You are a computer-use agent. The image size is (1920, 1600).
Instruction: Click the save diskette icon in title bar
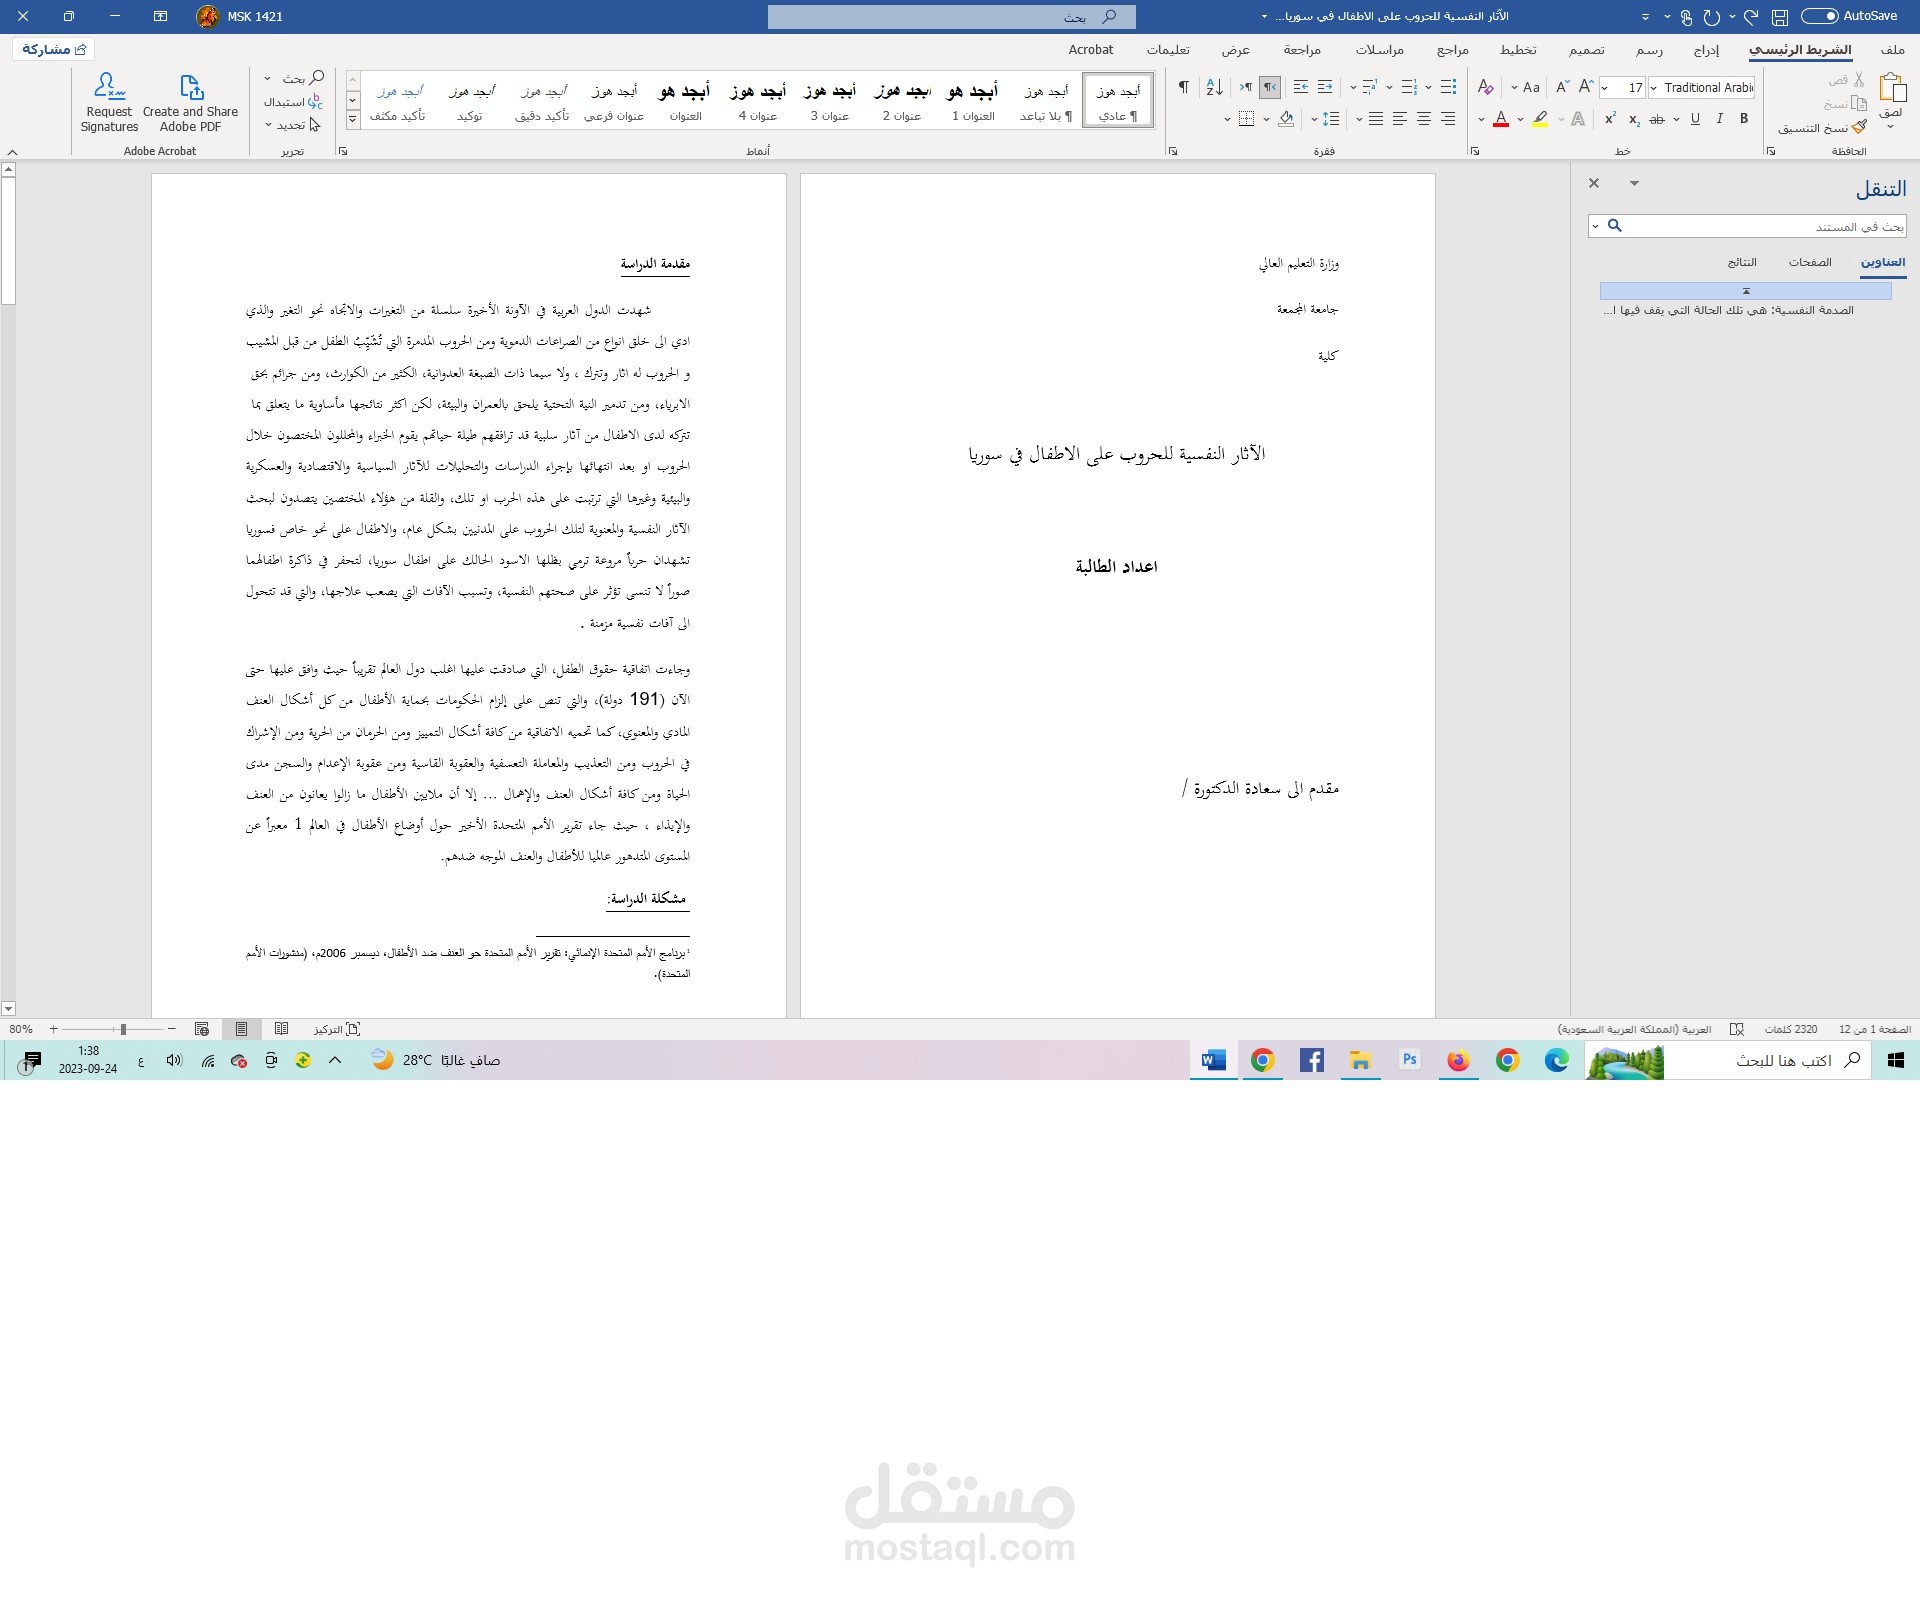pyautogui.click(x=1780, y=17)
